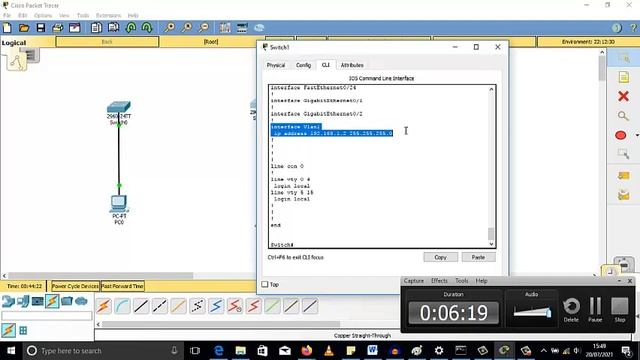
Task: Select Components category icon
Action: coord(38,301)
